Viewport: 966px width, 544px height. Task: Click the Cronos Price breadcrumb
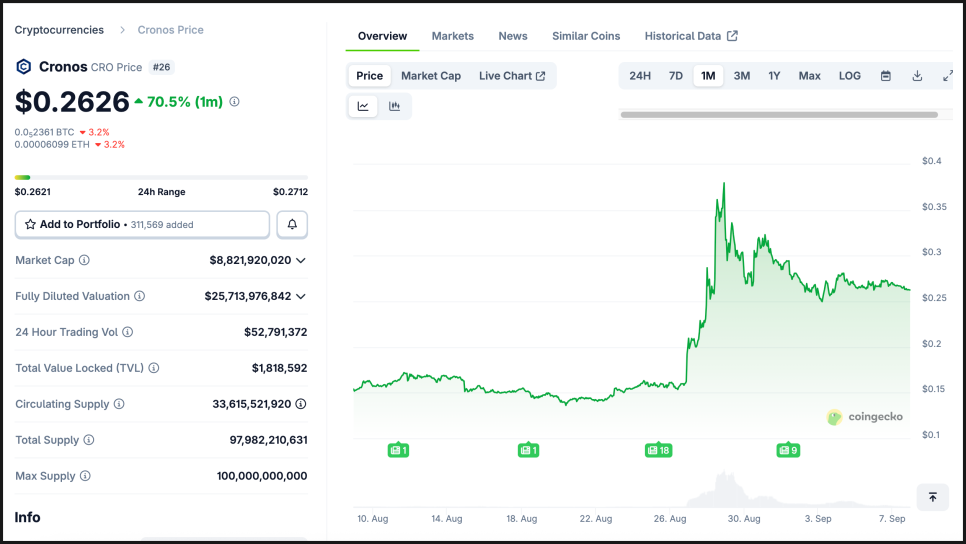pos(170,30)
